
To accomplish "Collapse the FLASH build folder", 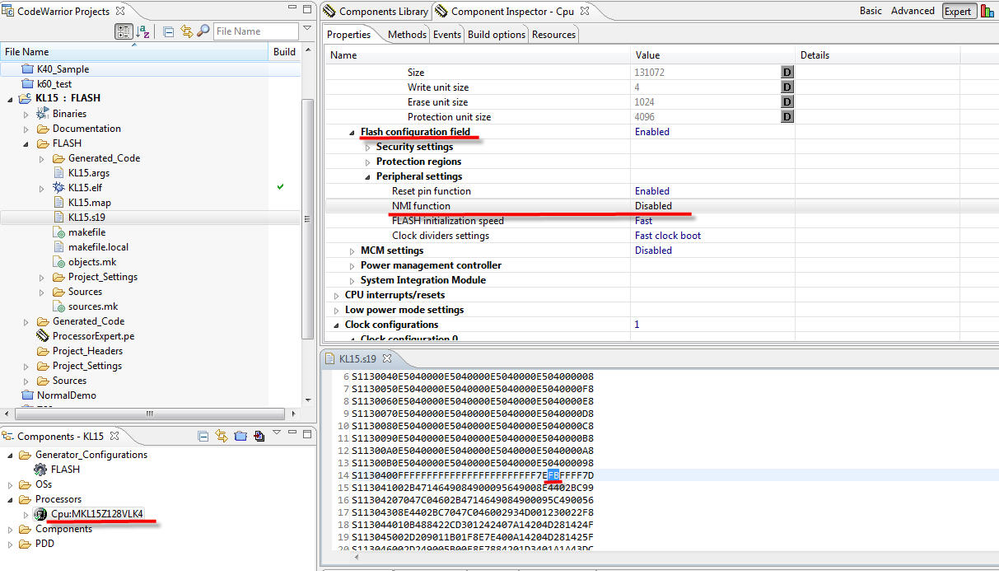I will (x=26, y=144).
